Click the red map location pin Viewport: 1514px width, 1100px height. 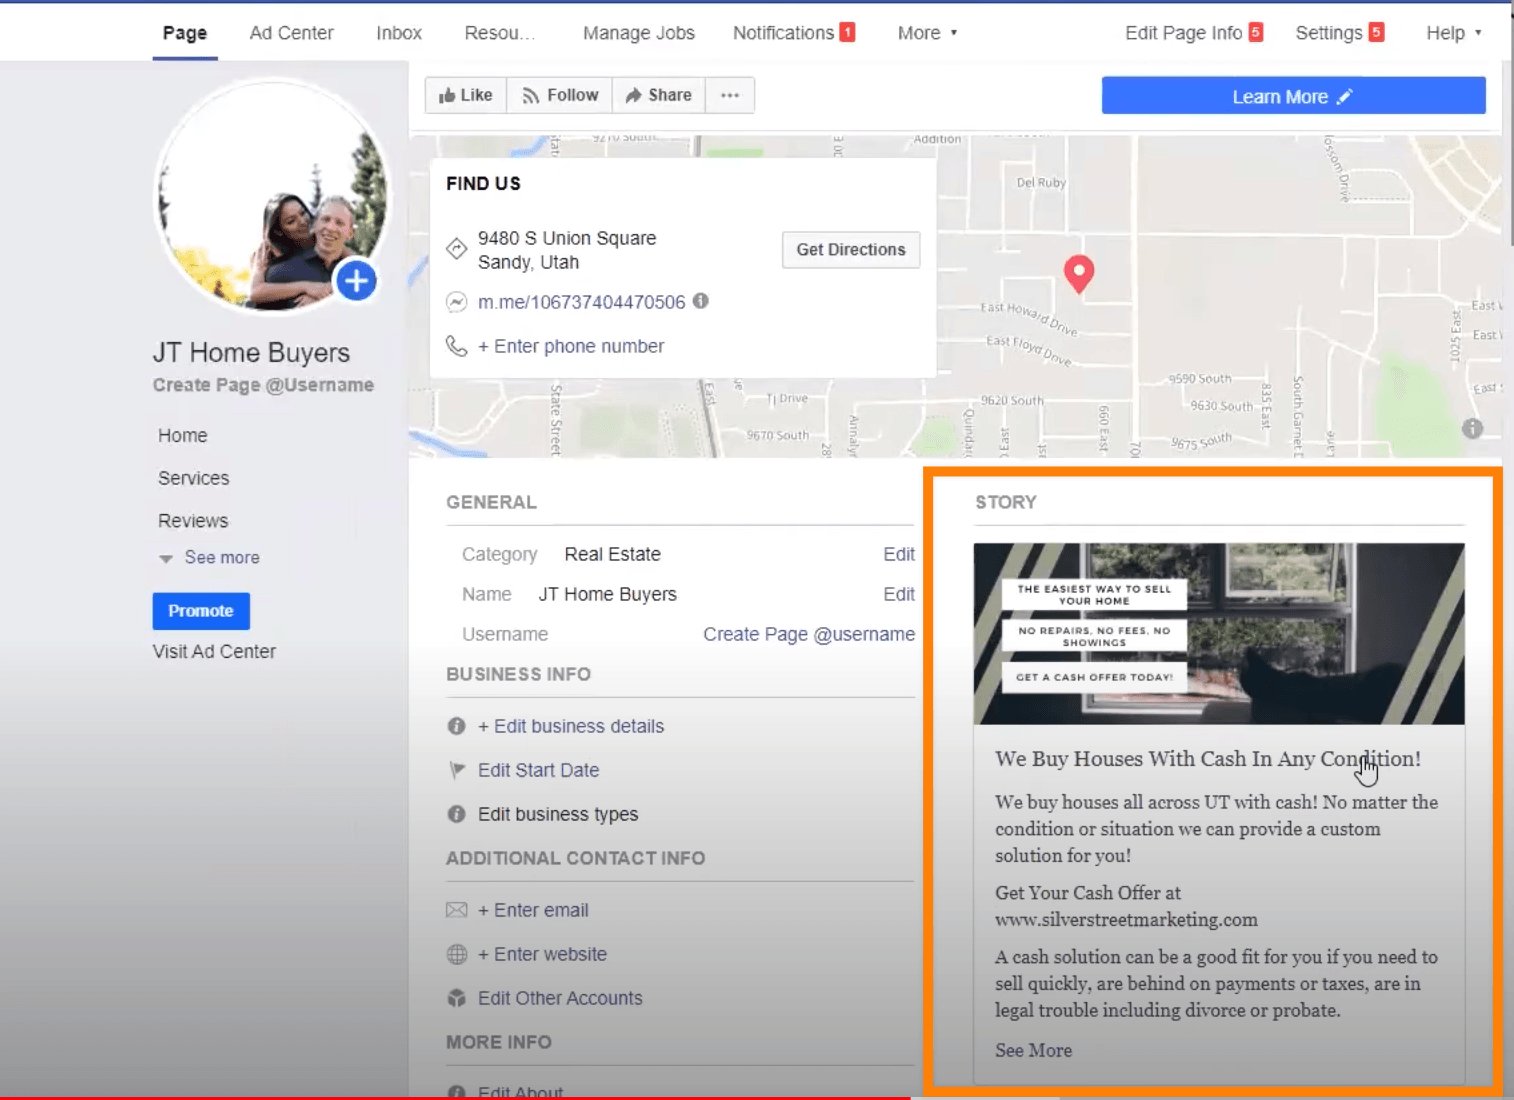tap(1078, 274)
